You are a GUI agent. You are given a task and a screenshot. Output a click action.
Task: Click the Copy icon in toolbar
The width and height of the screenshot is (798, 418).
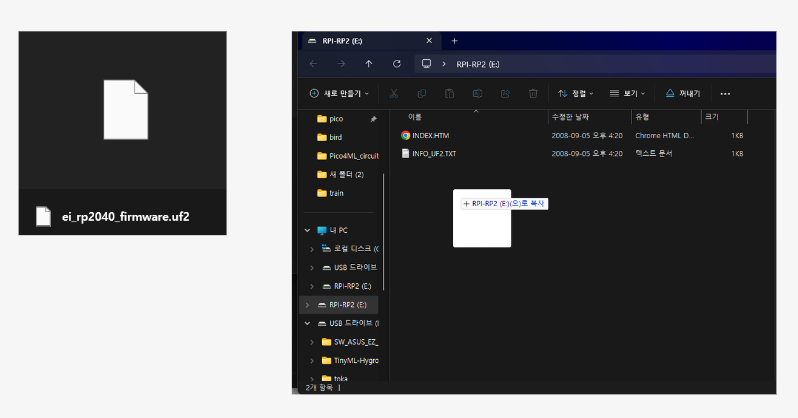[421, 93]
